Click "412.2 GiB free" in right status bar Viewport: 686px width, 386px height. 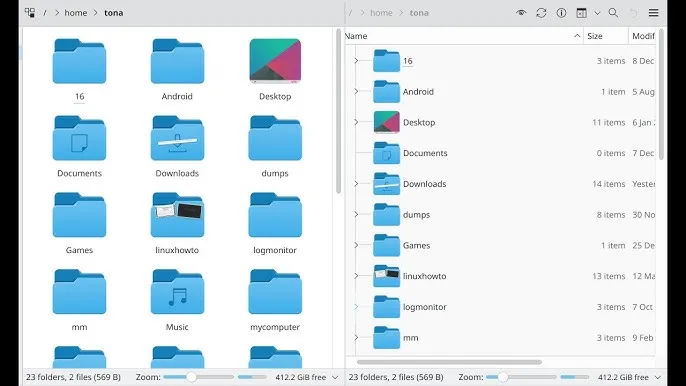coord(623,377)
